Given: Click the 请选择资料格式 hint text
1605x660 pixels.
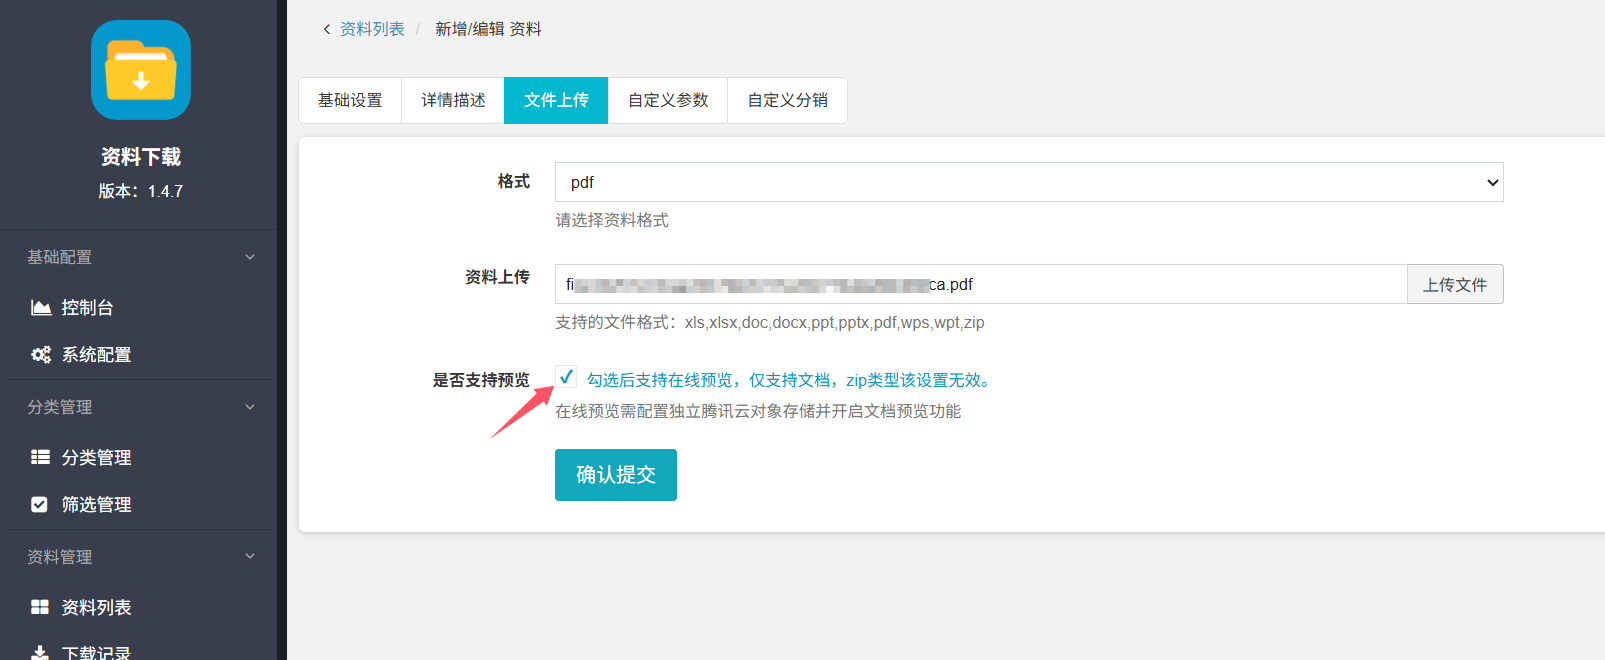Looking at the screenshot, I should point(612,220).
